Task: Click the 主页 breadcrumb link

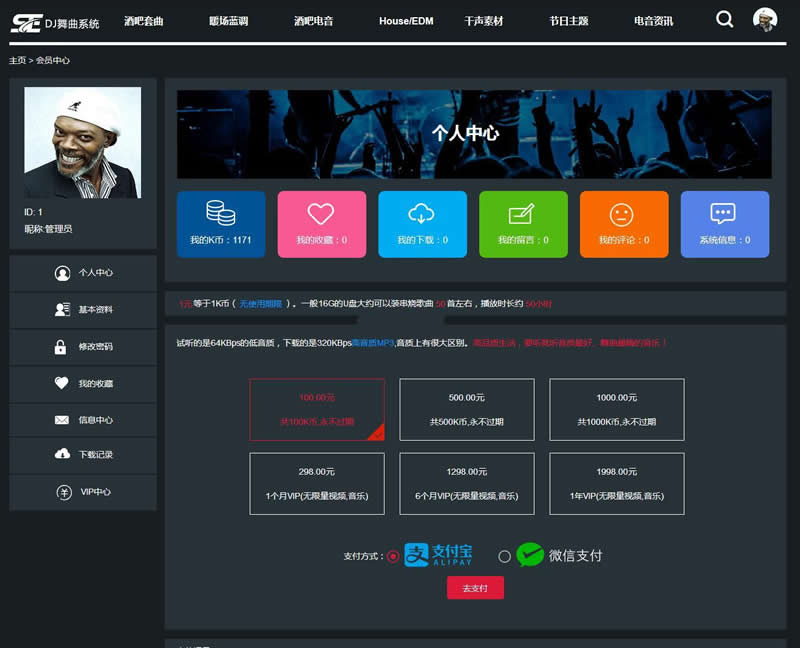Action: [x=17, y=61]
